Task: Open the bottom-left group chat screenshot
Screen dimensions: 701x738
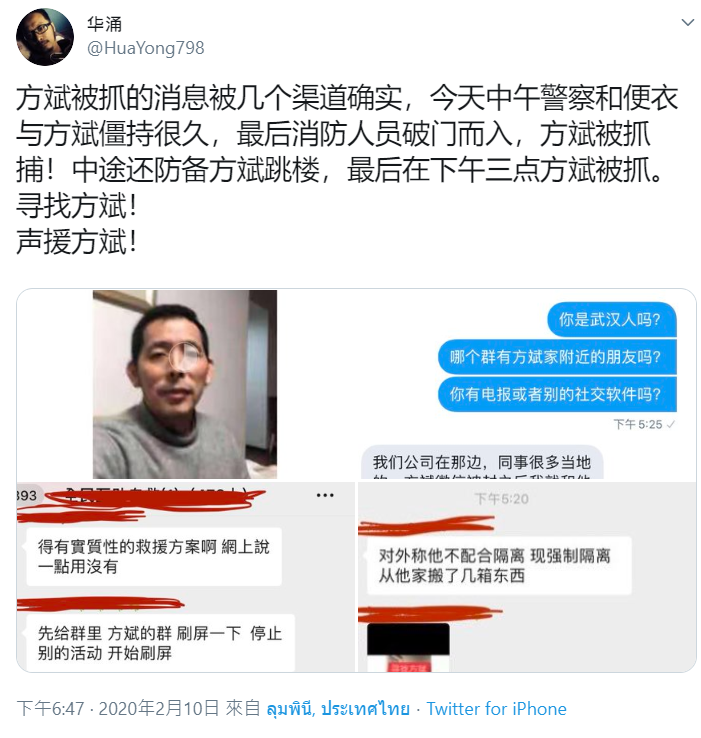Action: (x=186, y=577)
